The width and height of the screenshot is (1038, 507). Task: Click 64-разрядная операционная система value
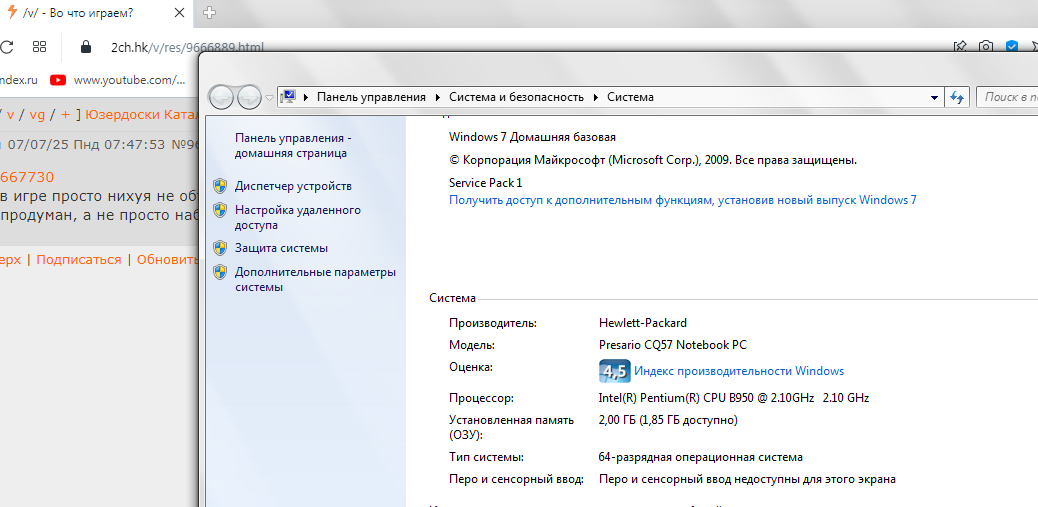point(700,457)
